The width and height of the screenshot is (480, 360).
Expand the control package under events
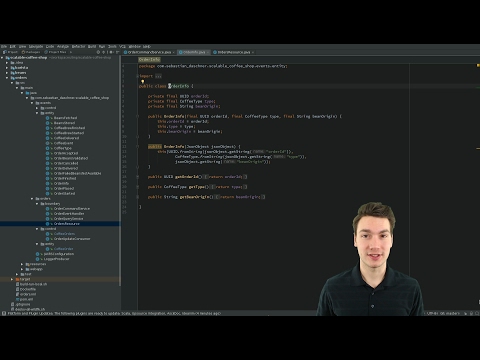point(37,108)
